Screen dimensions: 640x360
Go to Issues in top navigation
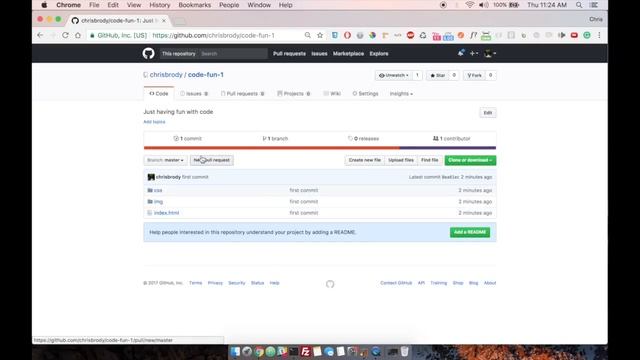(x=319, y=53)
